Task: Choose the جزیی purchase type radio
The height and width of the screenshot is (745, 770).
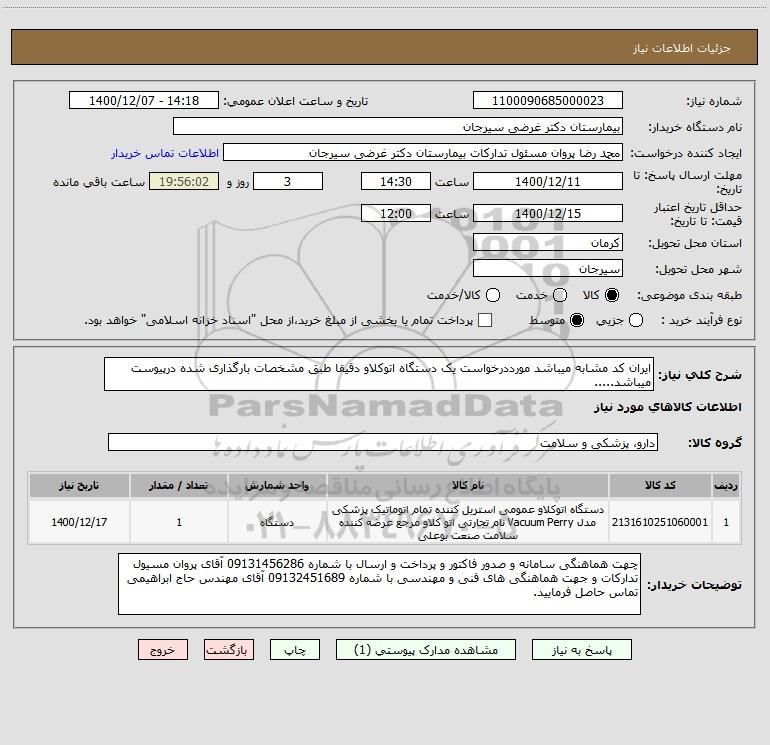Action: point(636,320)
